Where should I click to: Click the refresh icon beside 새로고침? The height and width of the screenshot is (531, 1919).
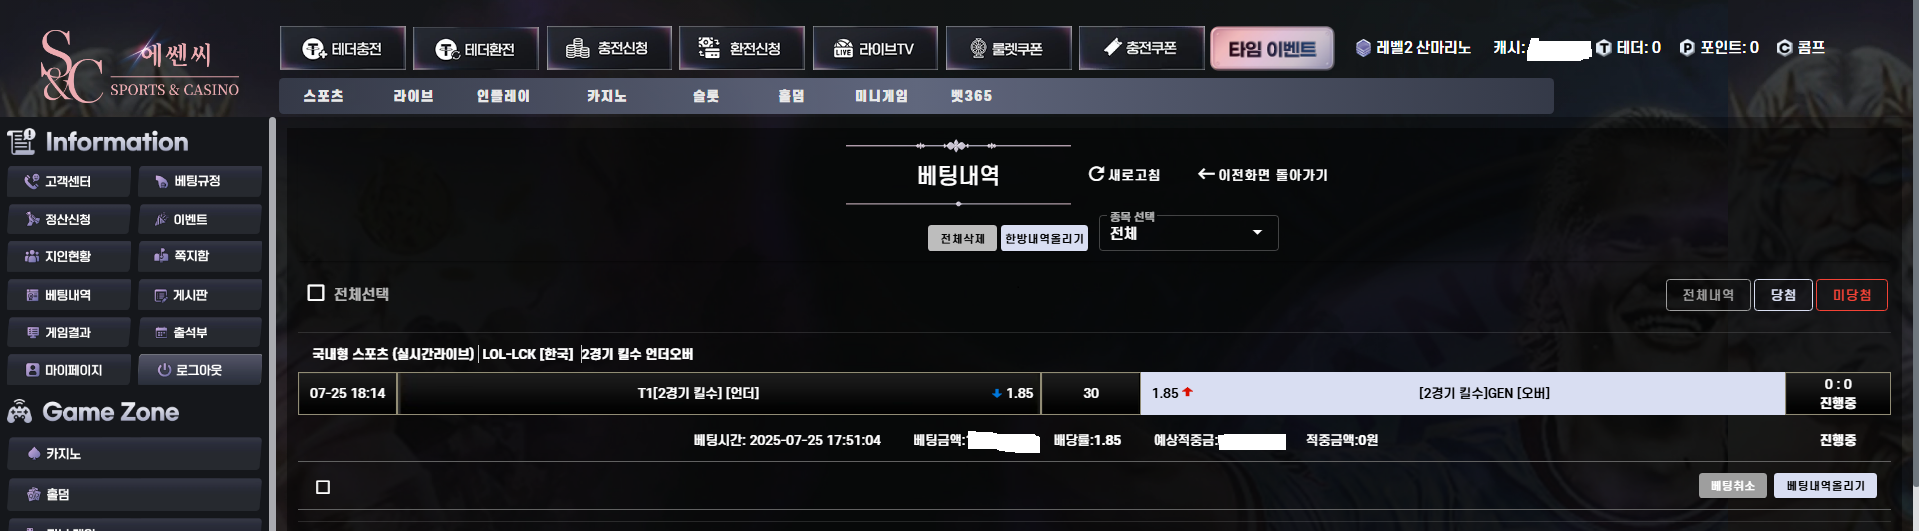pyautogui.click(x=1096, y=174)
